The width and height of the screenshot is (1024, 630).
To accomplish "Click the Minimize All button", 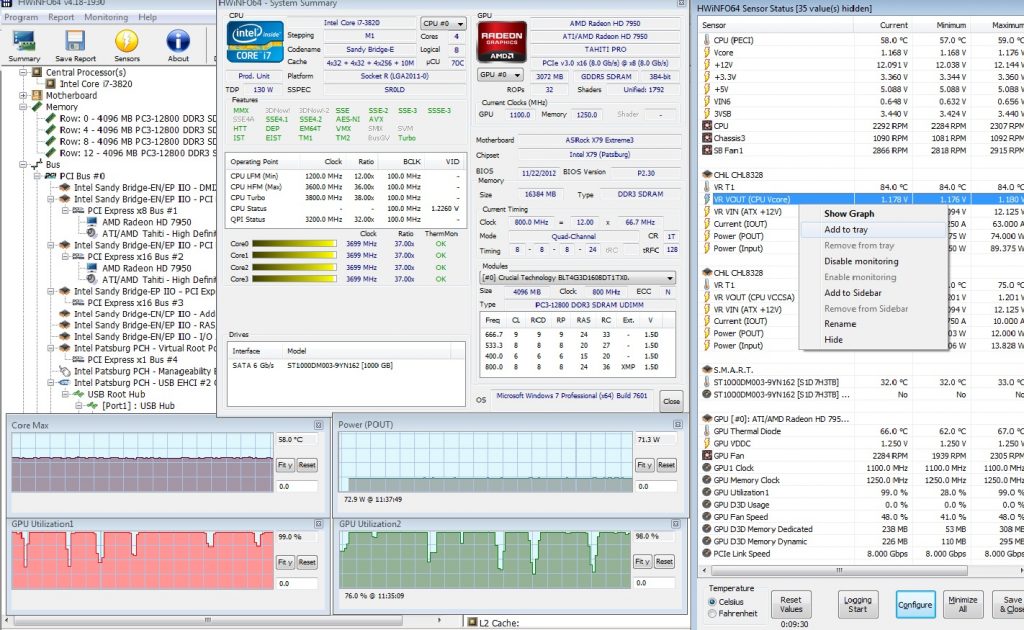I will point(963,605).
